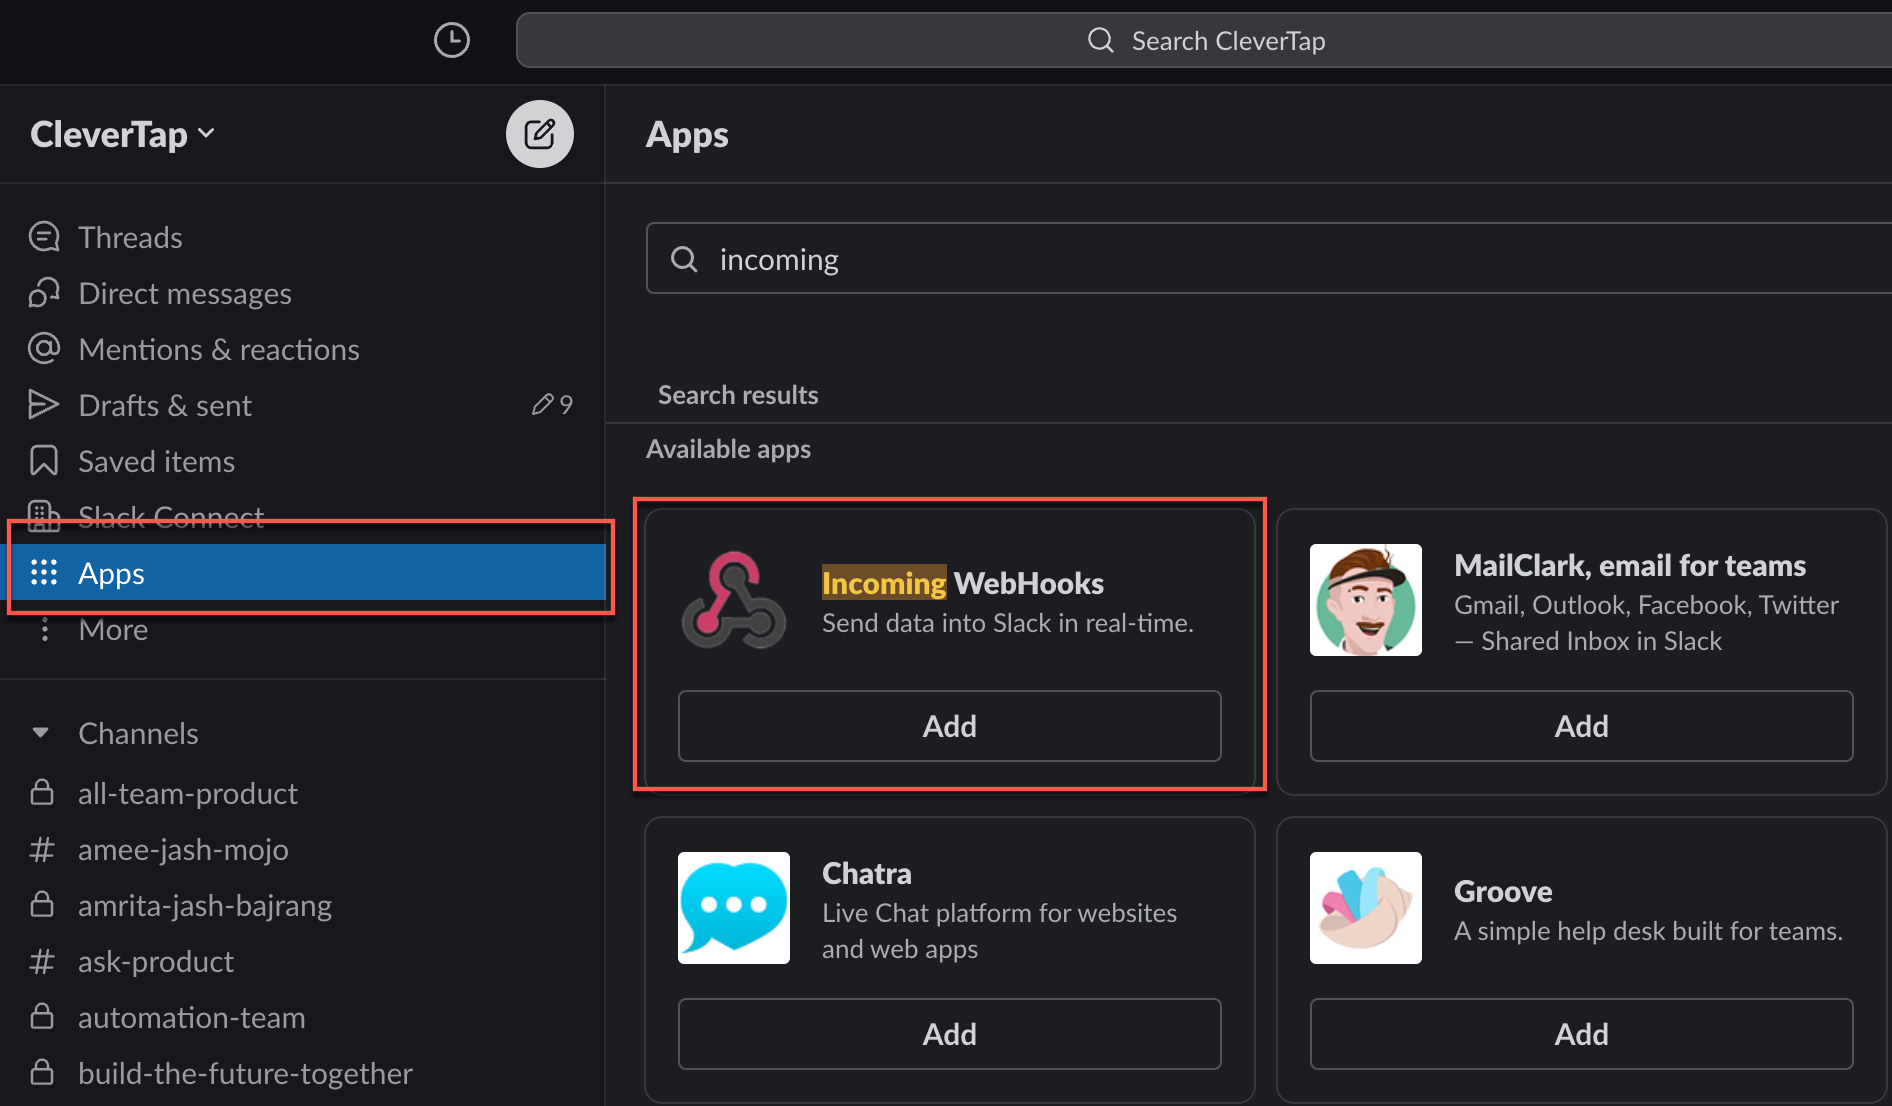Click the drafts pencil count badge

(x=553, y=405)
